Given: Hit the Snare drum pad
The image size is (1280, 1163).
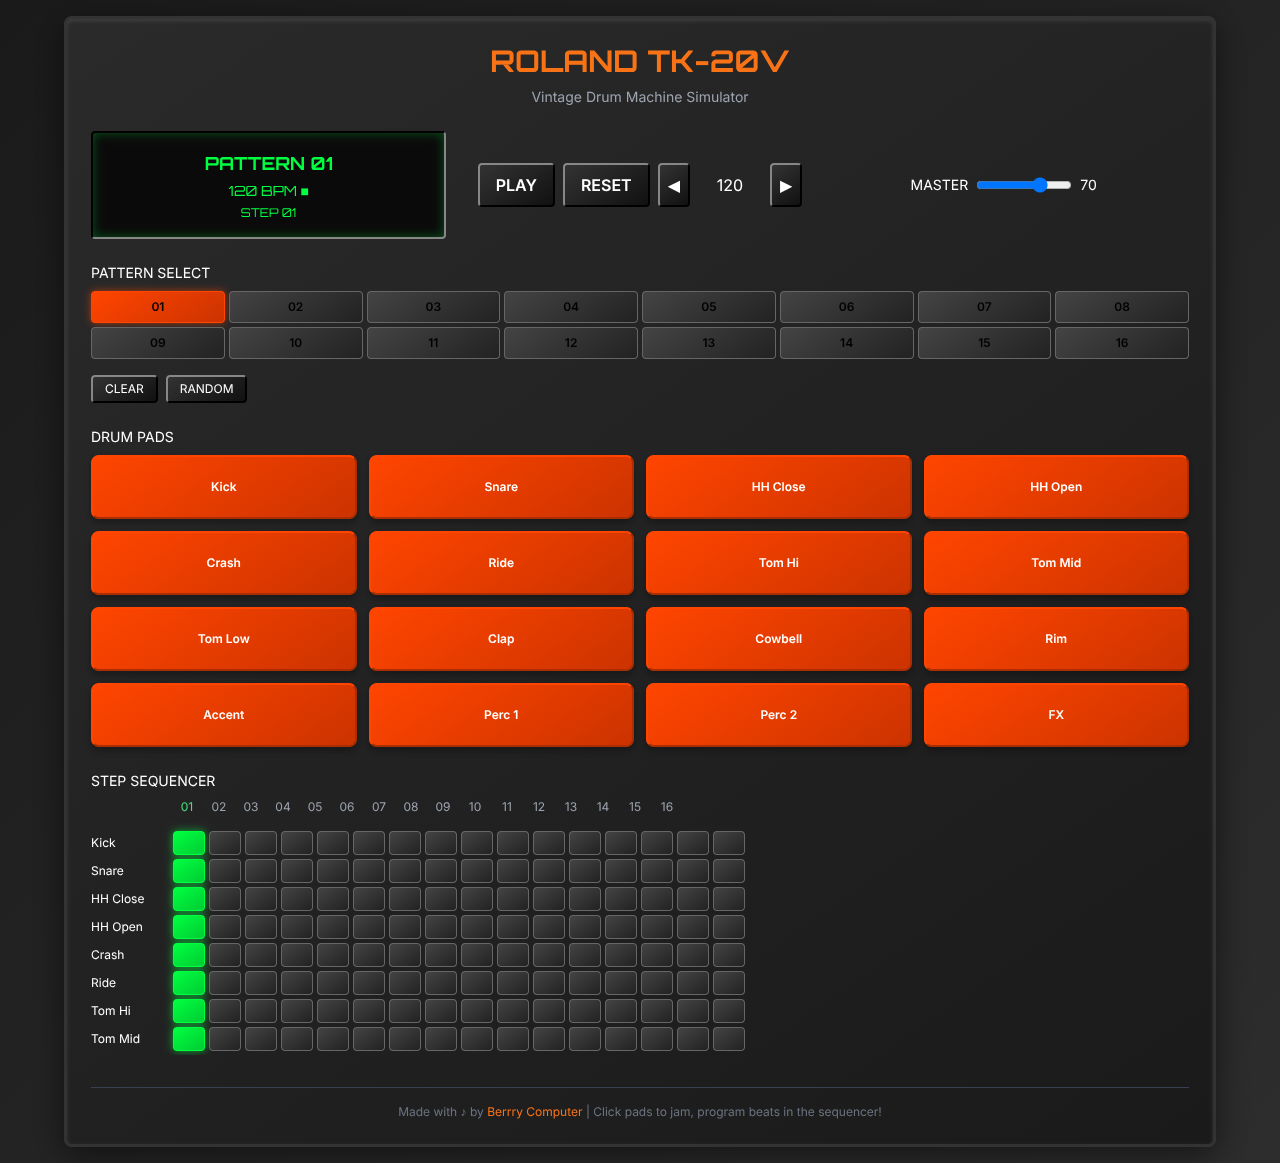Looking at the screenshot, I should [501, 487].
